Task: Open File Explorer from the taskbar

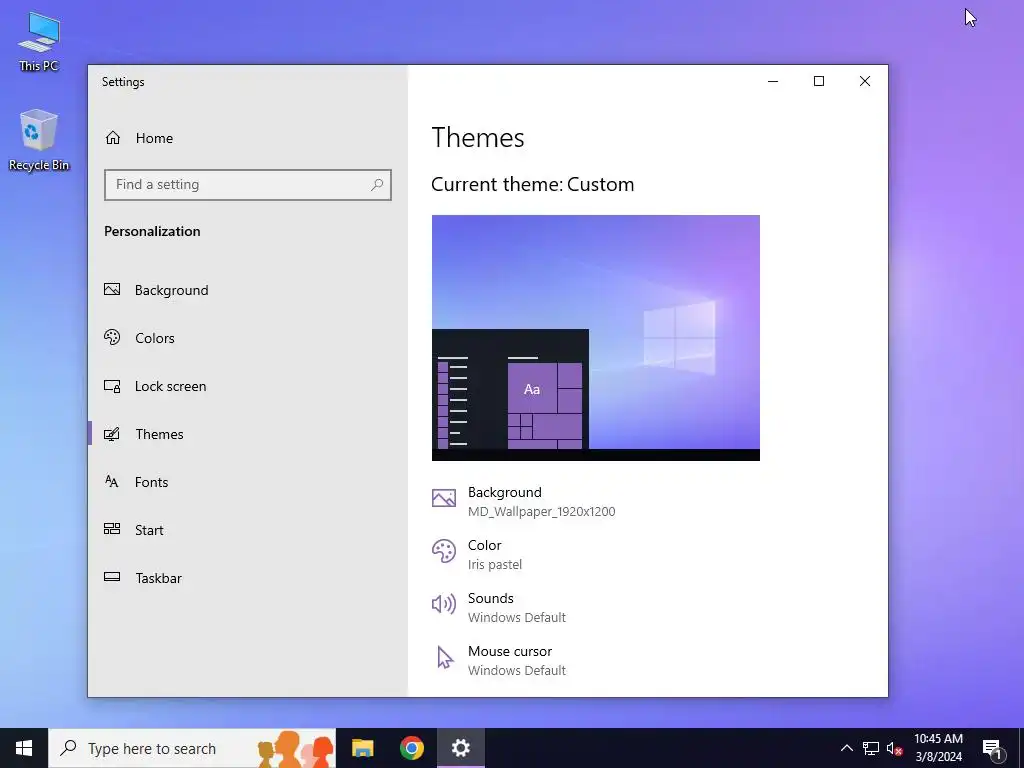Action: [x=362, y=748]
